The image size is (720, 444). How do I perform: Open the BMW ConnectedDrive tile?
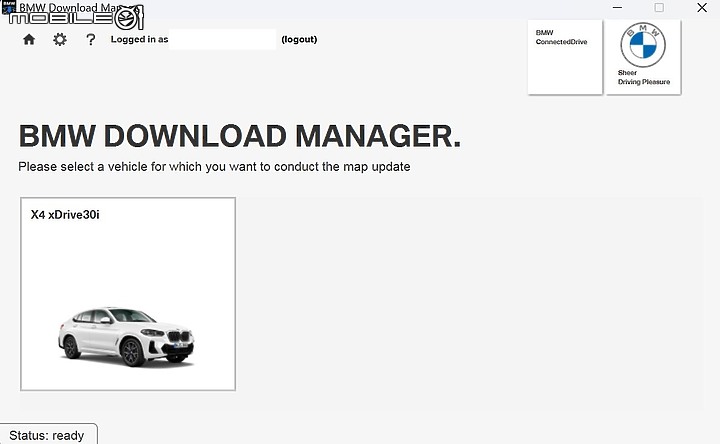click(x=565, y=57)
